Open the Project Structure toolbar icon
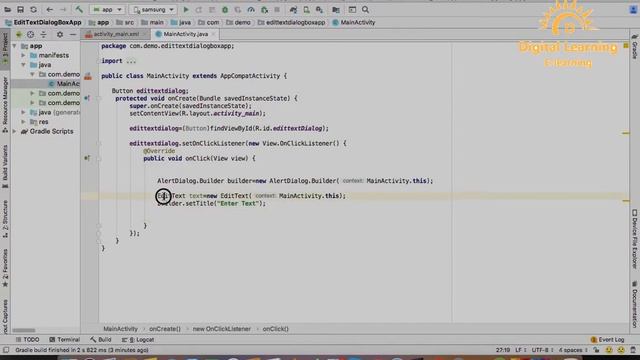Image resolution: width=640 pixels, height=360 pixels. 336,9
